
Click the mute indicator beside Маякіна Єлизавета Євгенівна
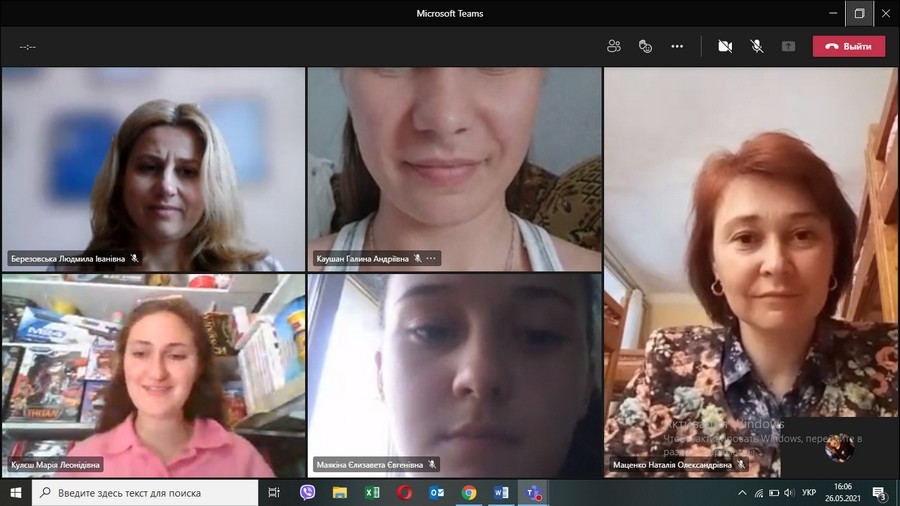coord(432,465)
